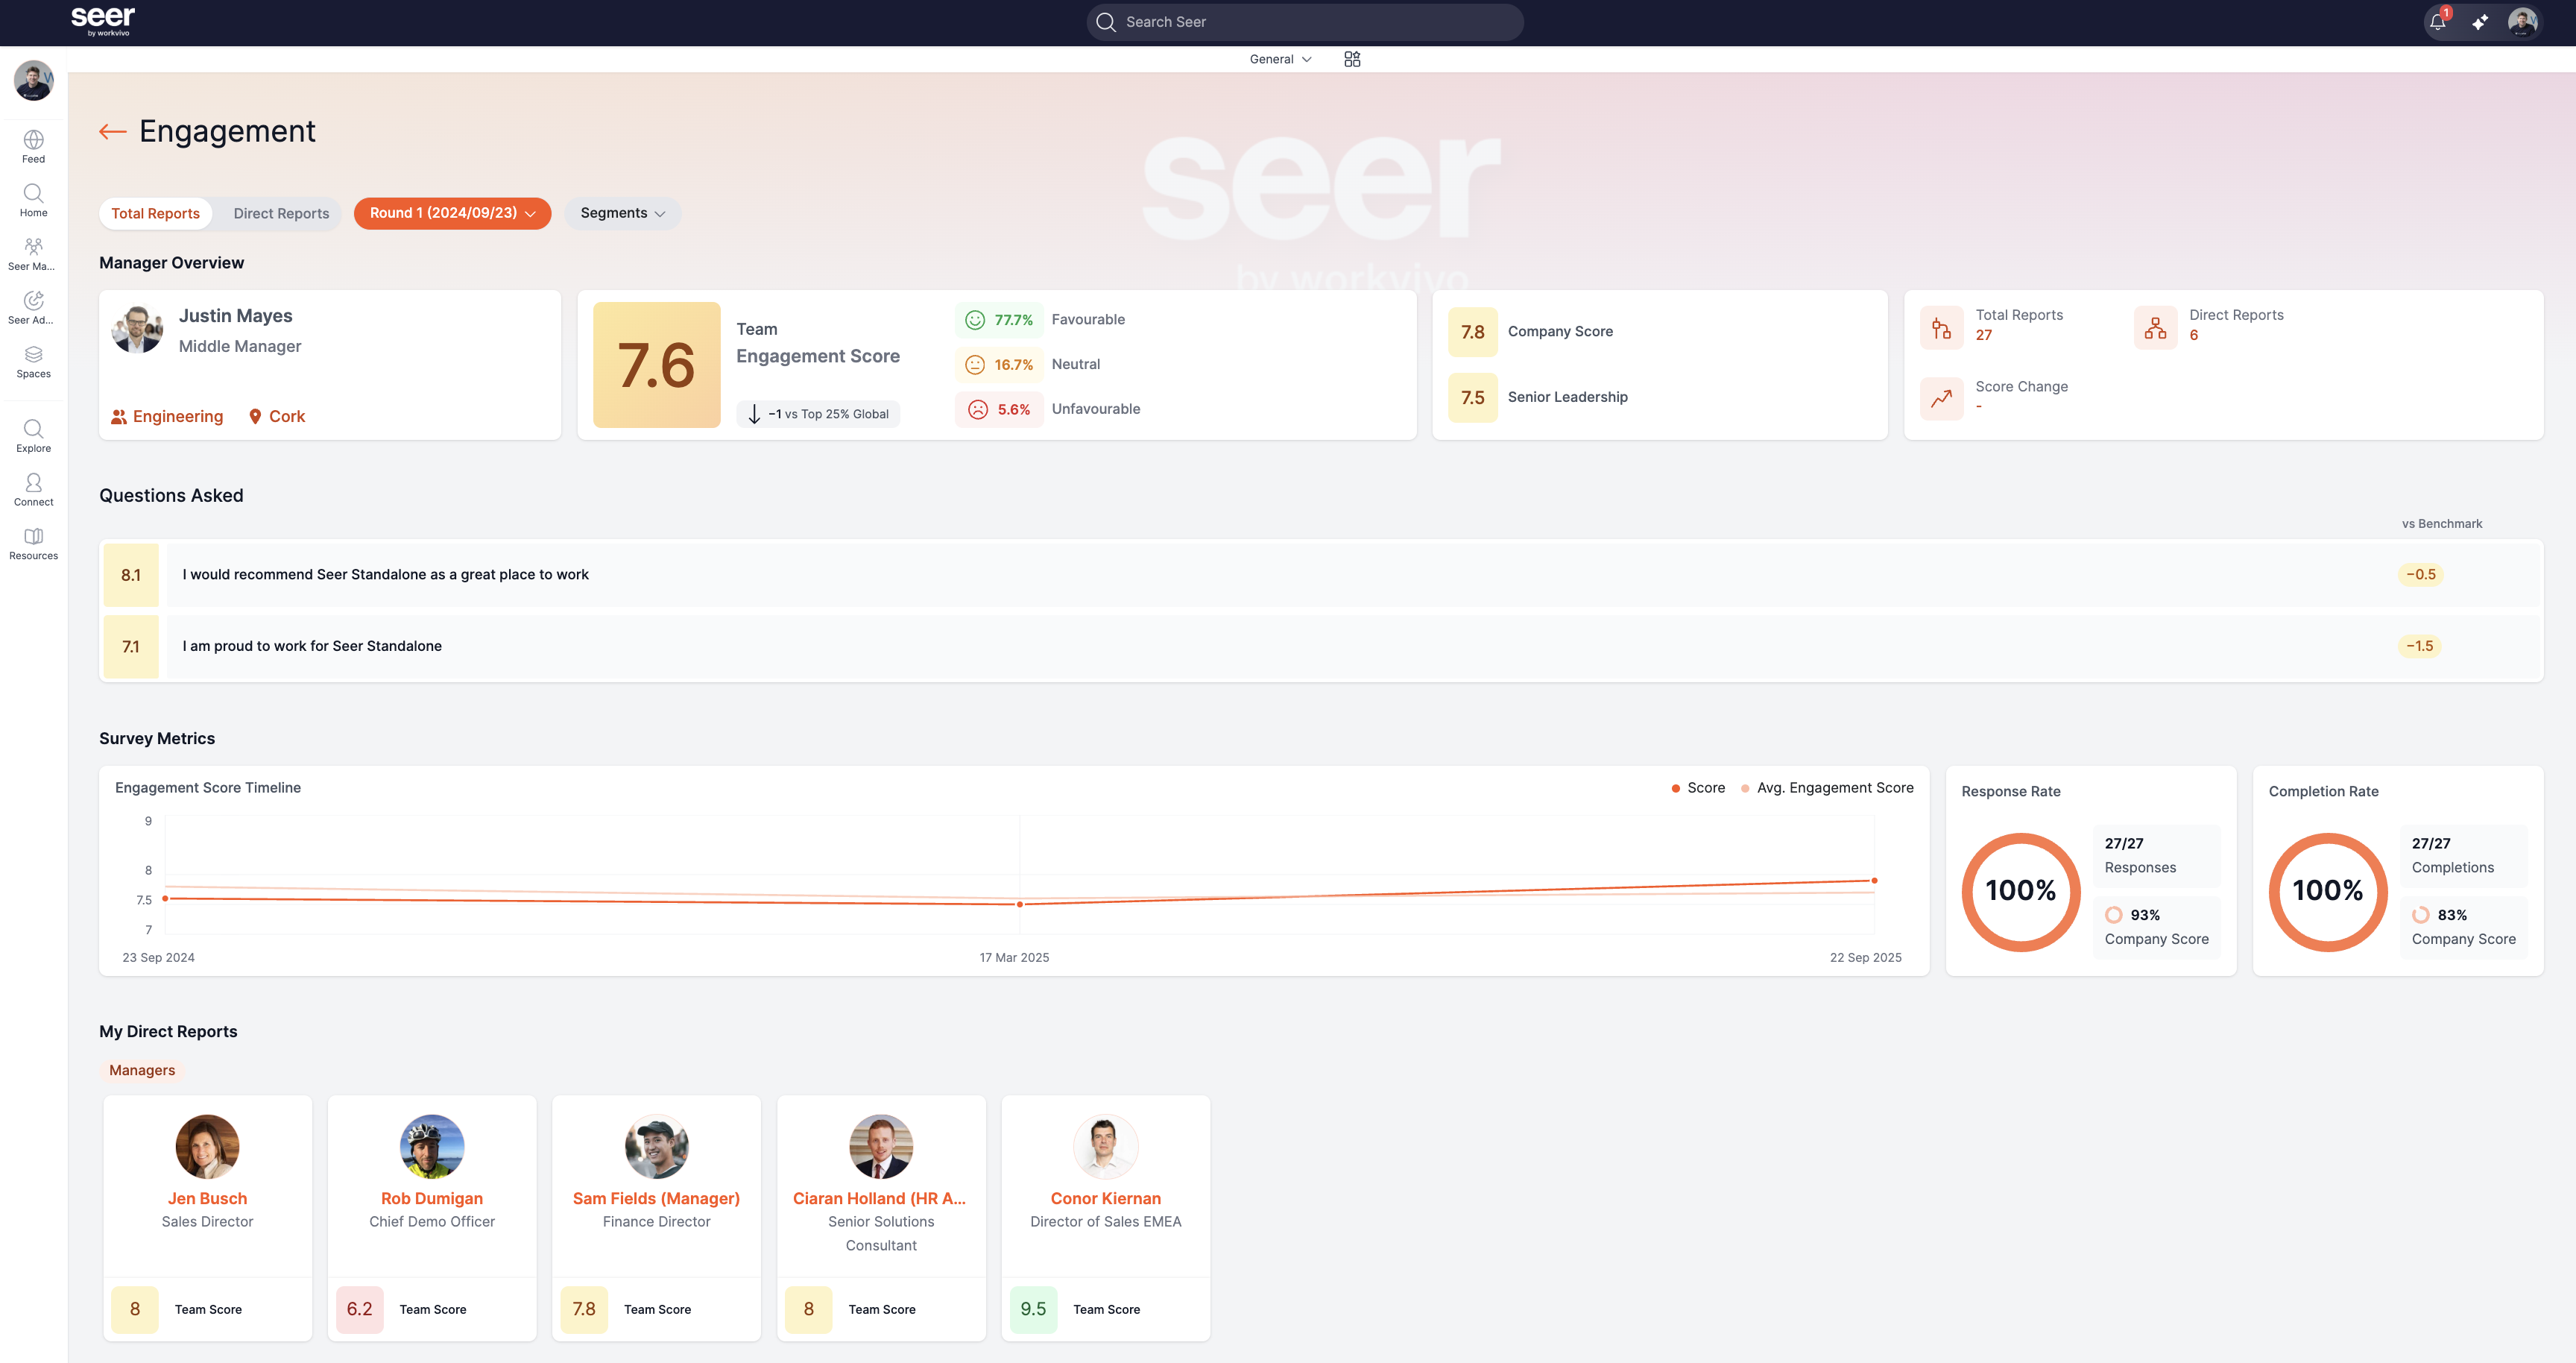Open Spaces in the sidebar
The image size is (2576, 1363).
(x=33, y=362)
